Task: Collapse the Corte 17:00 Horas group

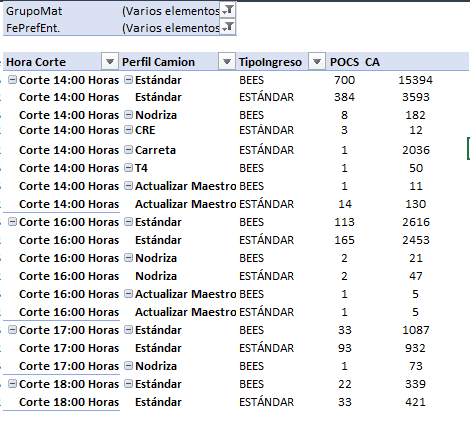Action: point(12,330)
